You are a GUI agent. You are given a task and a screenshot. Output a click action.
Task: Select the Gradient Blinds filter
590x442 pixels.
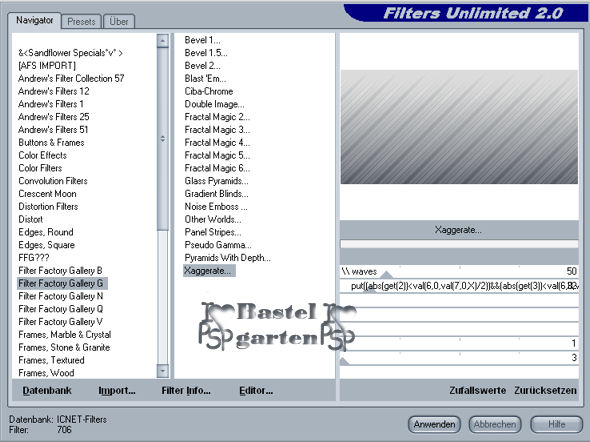[216, 194]
